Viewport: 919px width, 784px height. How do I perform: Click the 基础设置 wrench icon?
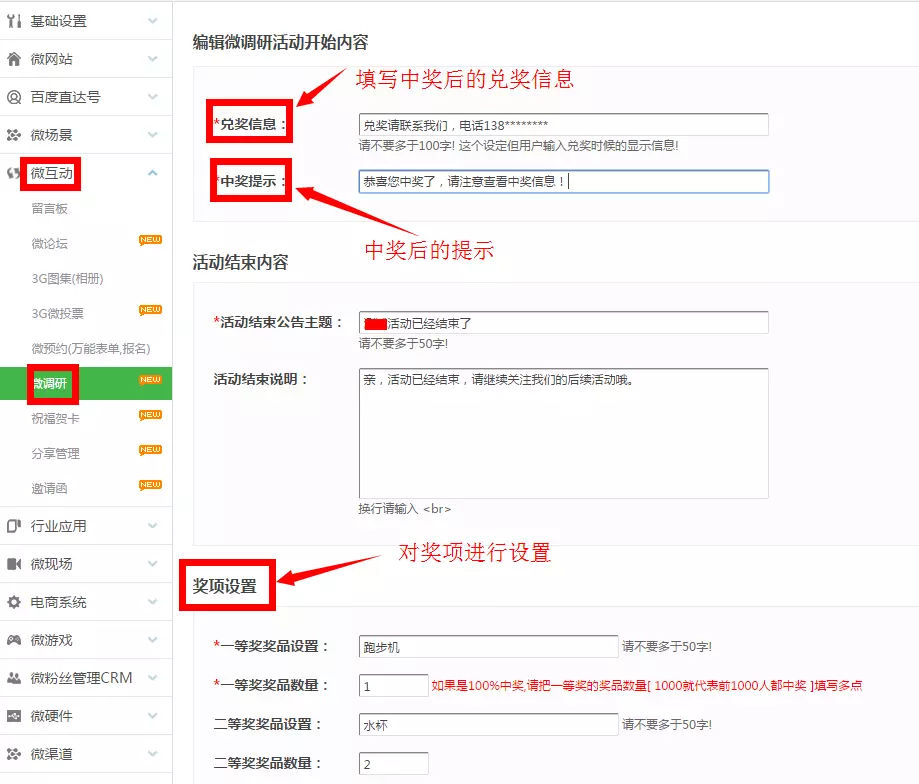(x=14, y=21)
